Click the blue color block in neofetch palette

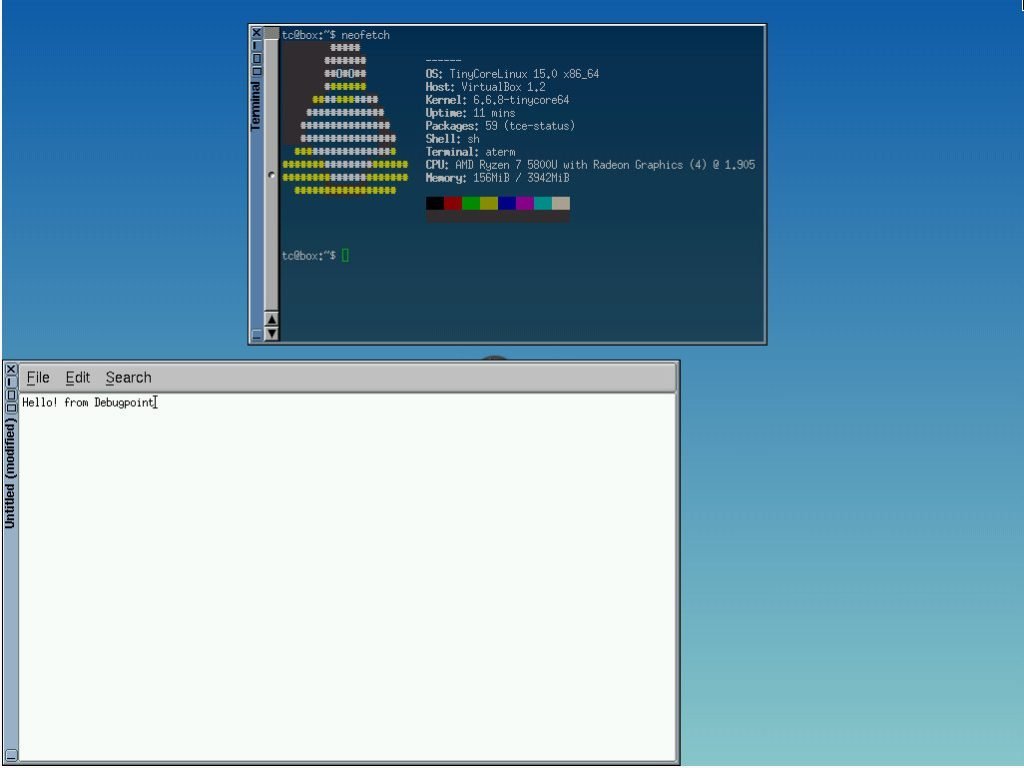click(x=507, y=203)
